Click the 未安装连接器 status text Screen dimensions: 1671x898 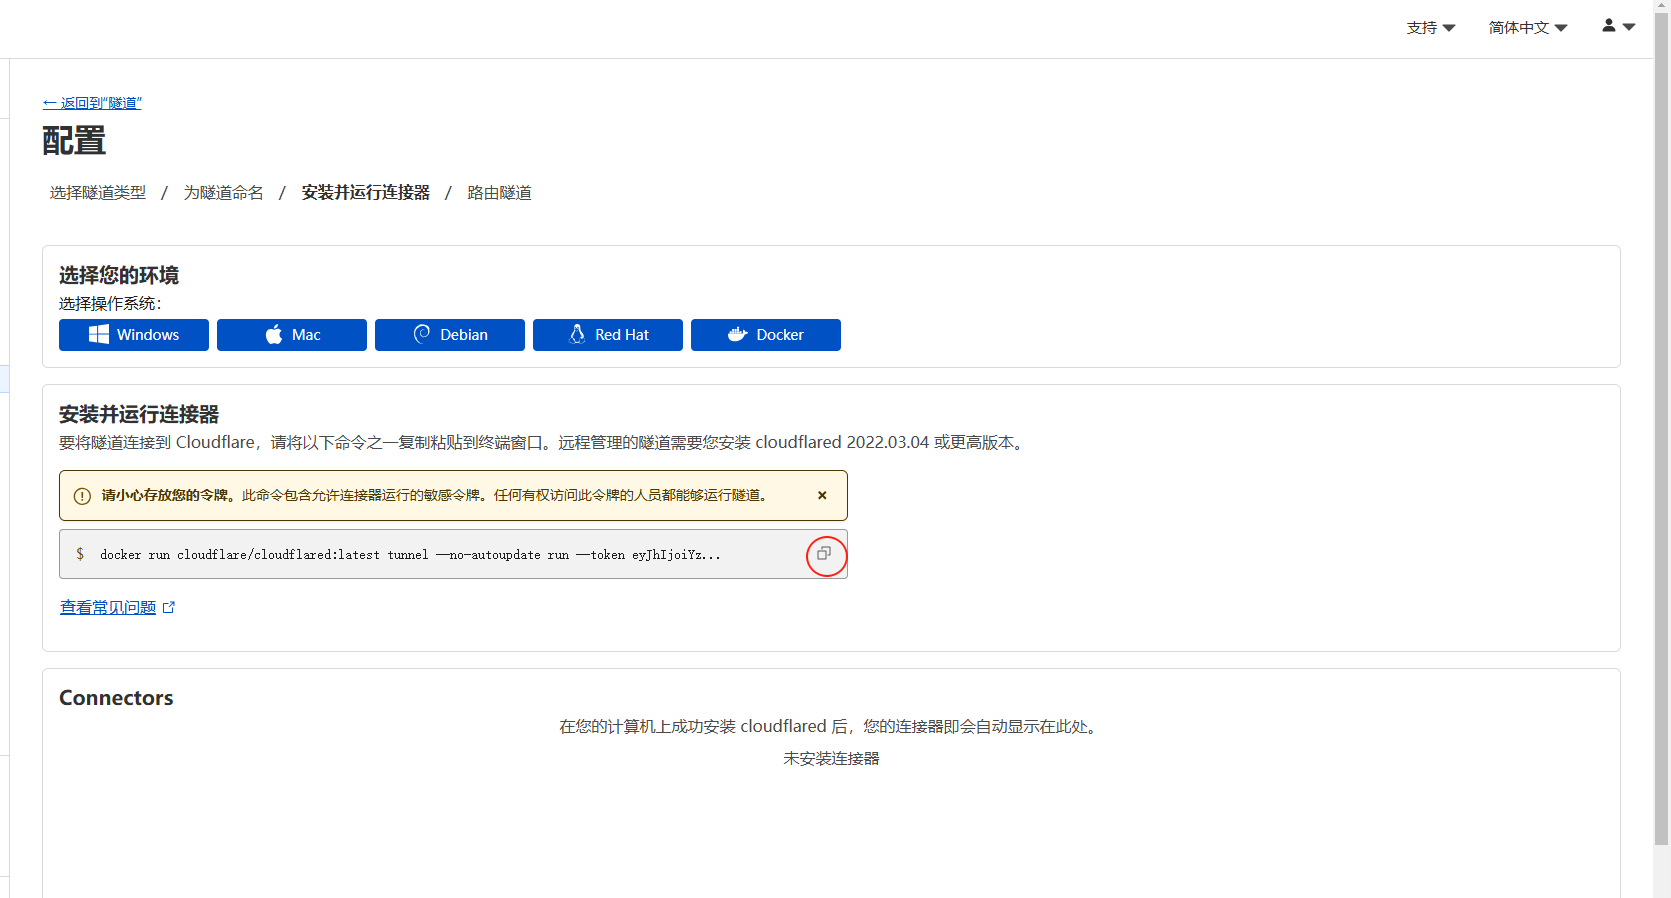tap(831, 759)
